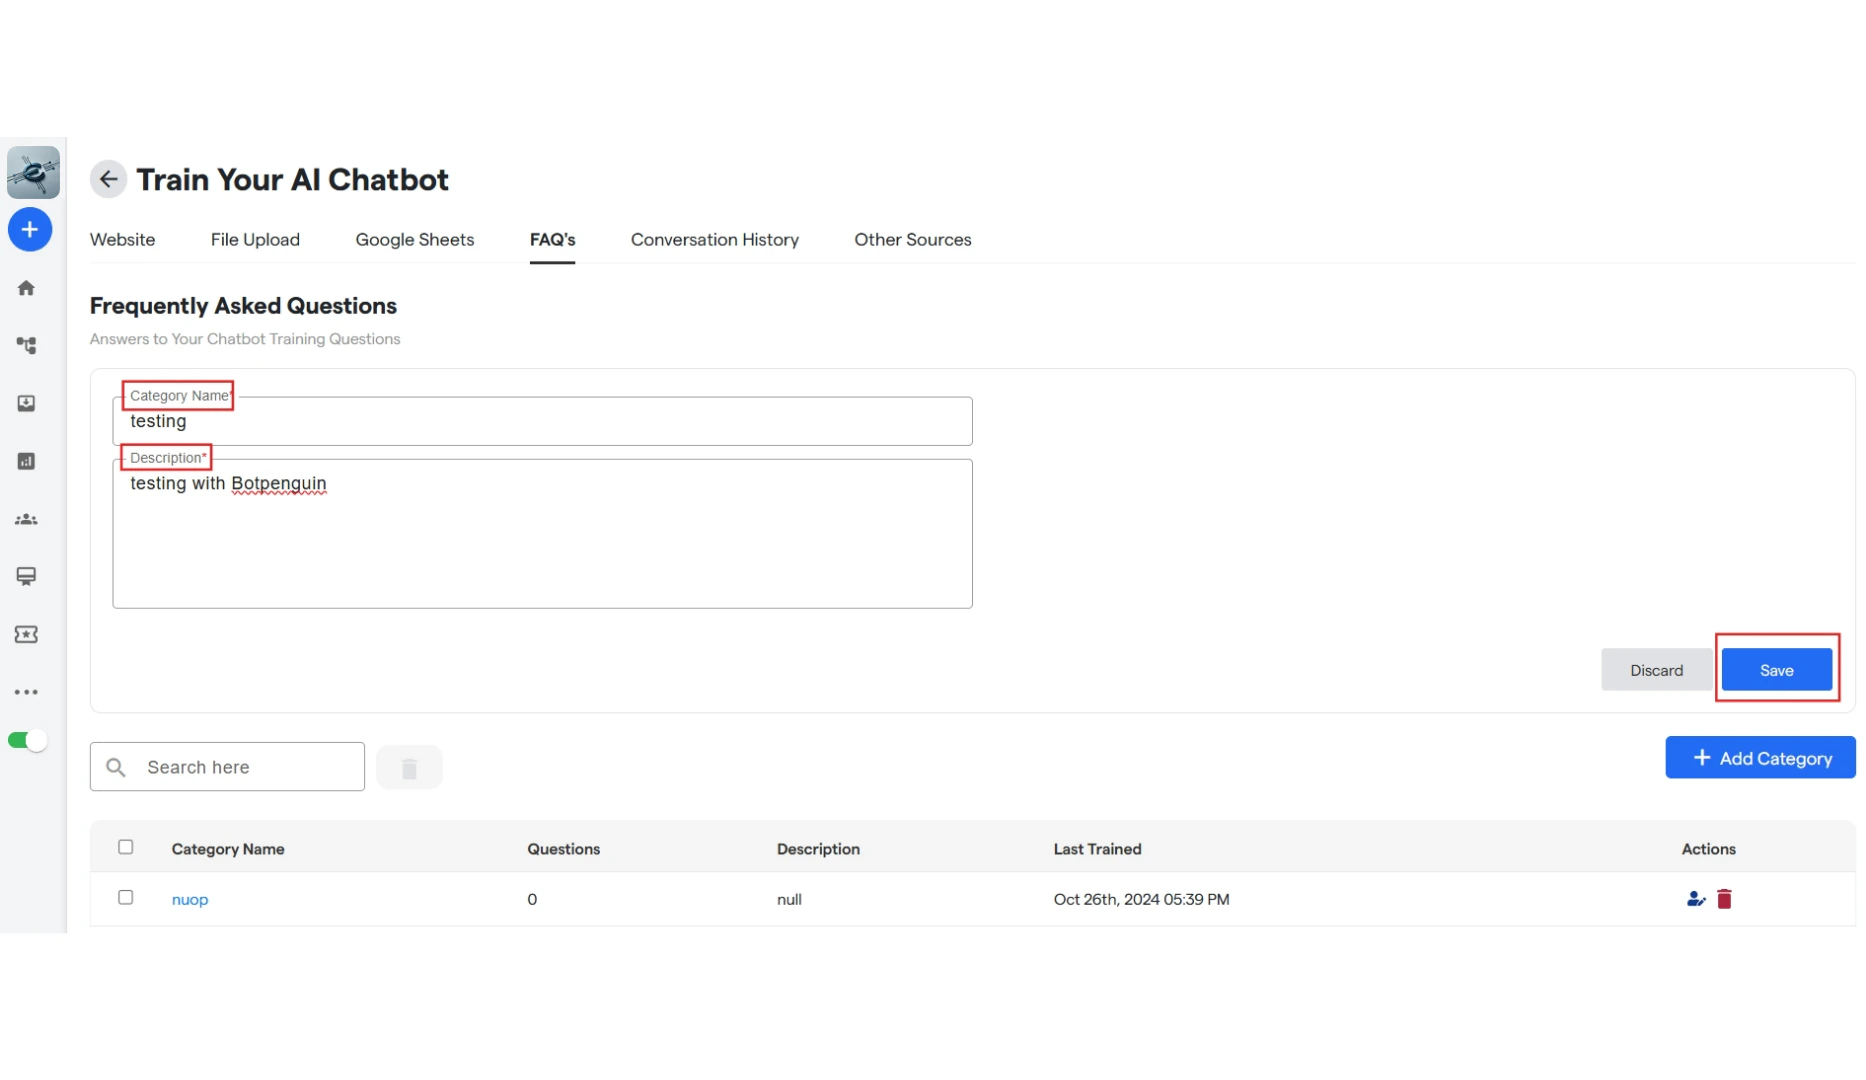
Task: Click the Last Trained column header
Action: coord(1097,849)
